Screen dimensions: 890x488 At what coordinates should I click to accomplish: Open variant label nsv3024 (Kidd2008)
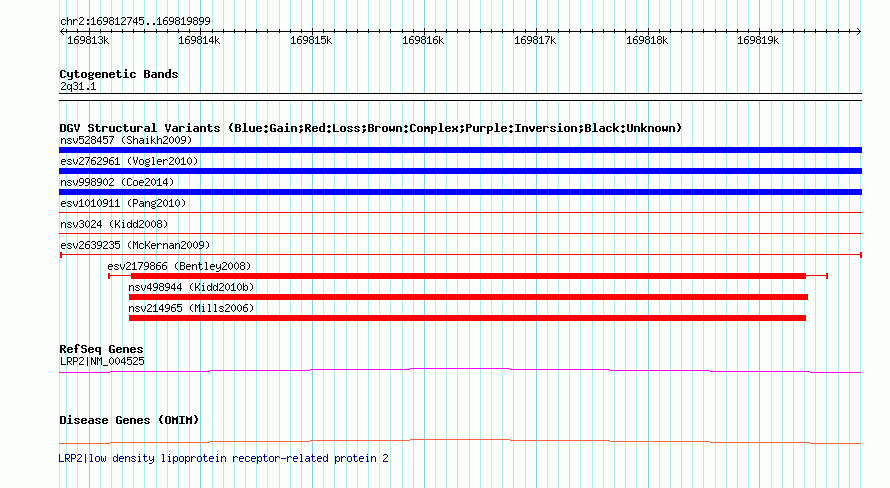(114, 224)
